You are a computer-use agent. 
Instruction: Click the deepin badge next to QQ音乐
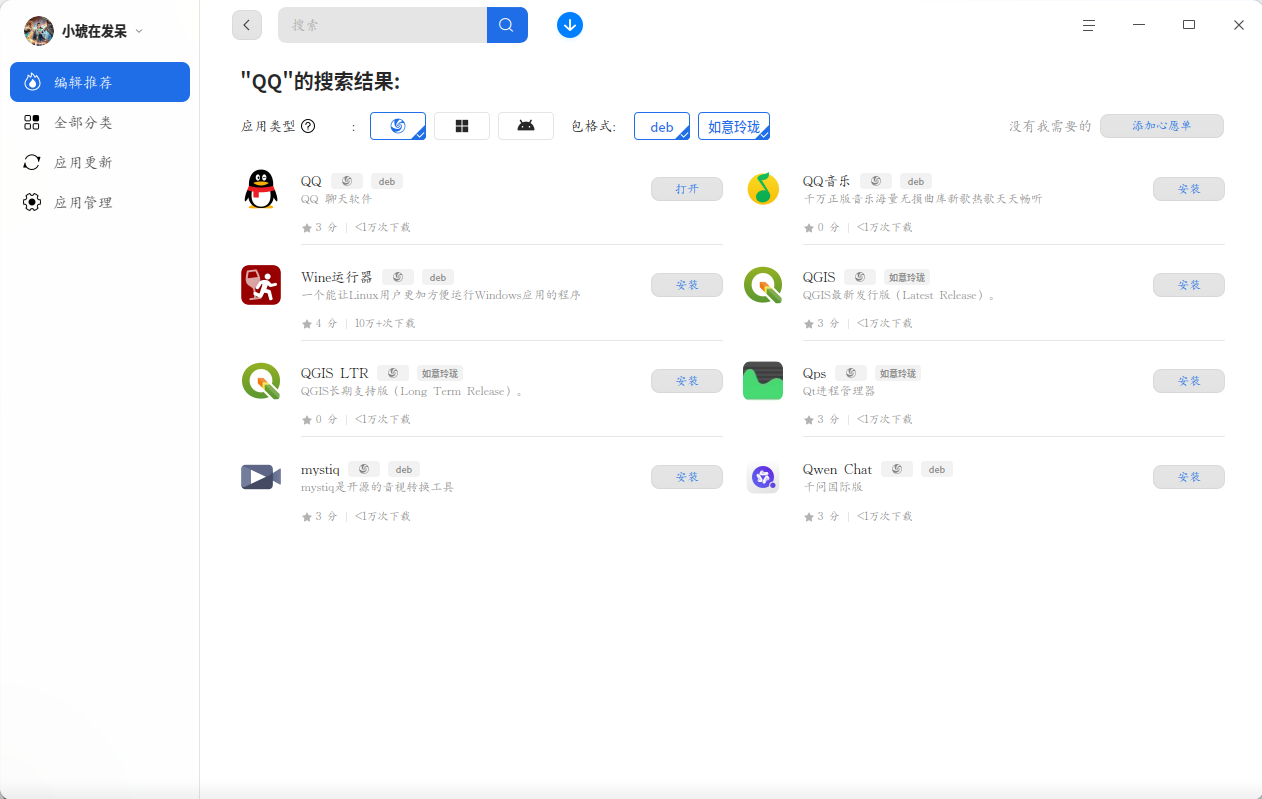(876, 181)
